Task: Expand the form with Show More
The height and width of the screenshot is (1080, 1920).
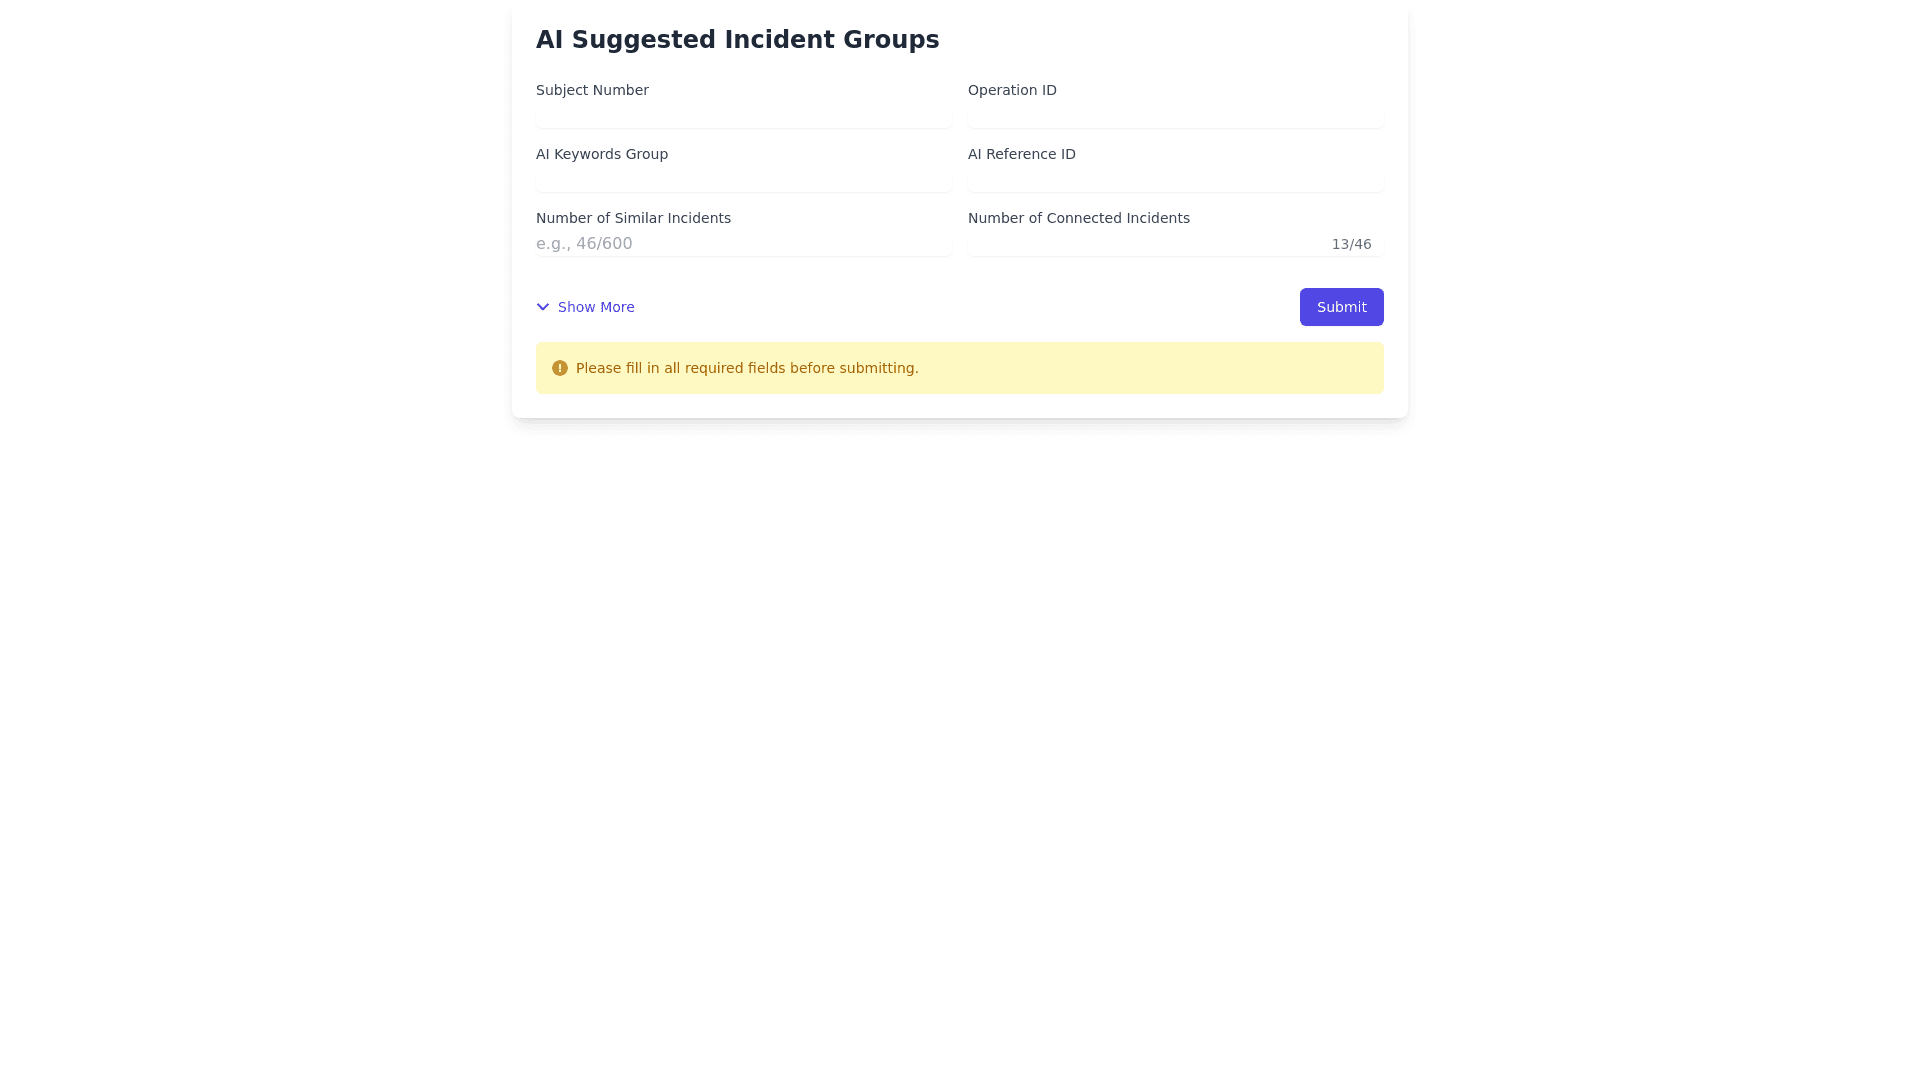Action: (x=596, y=307)
